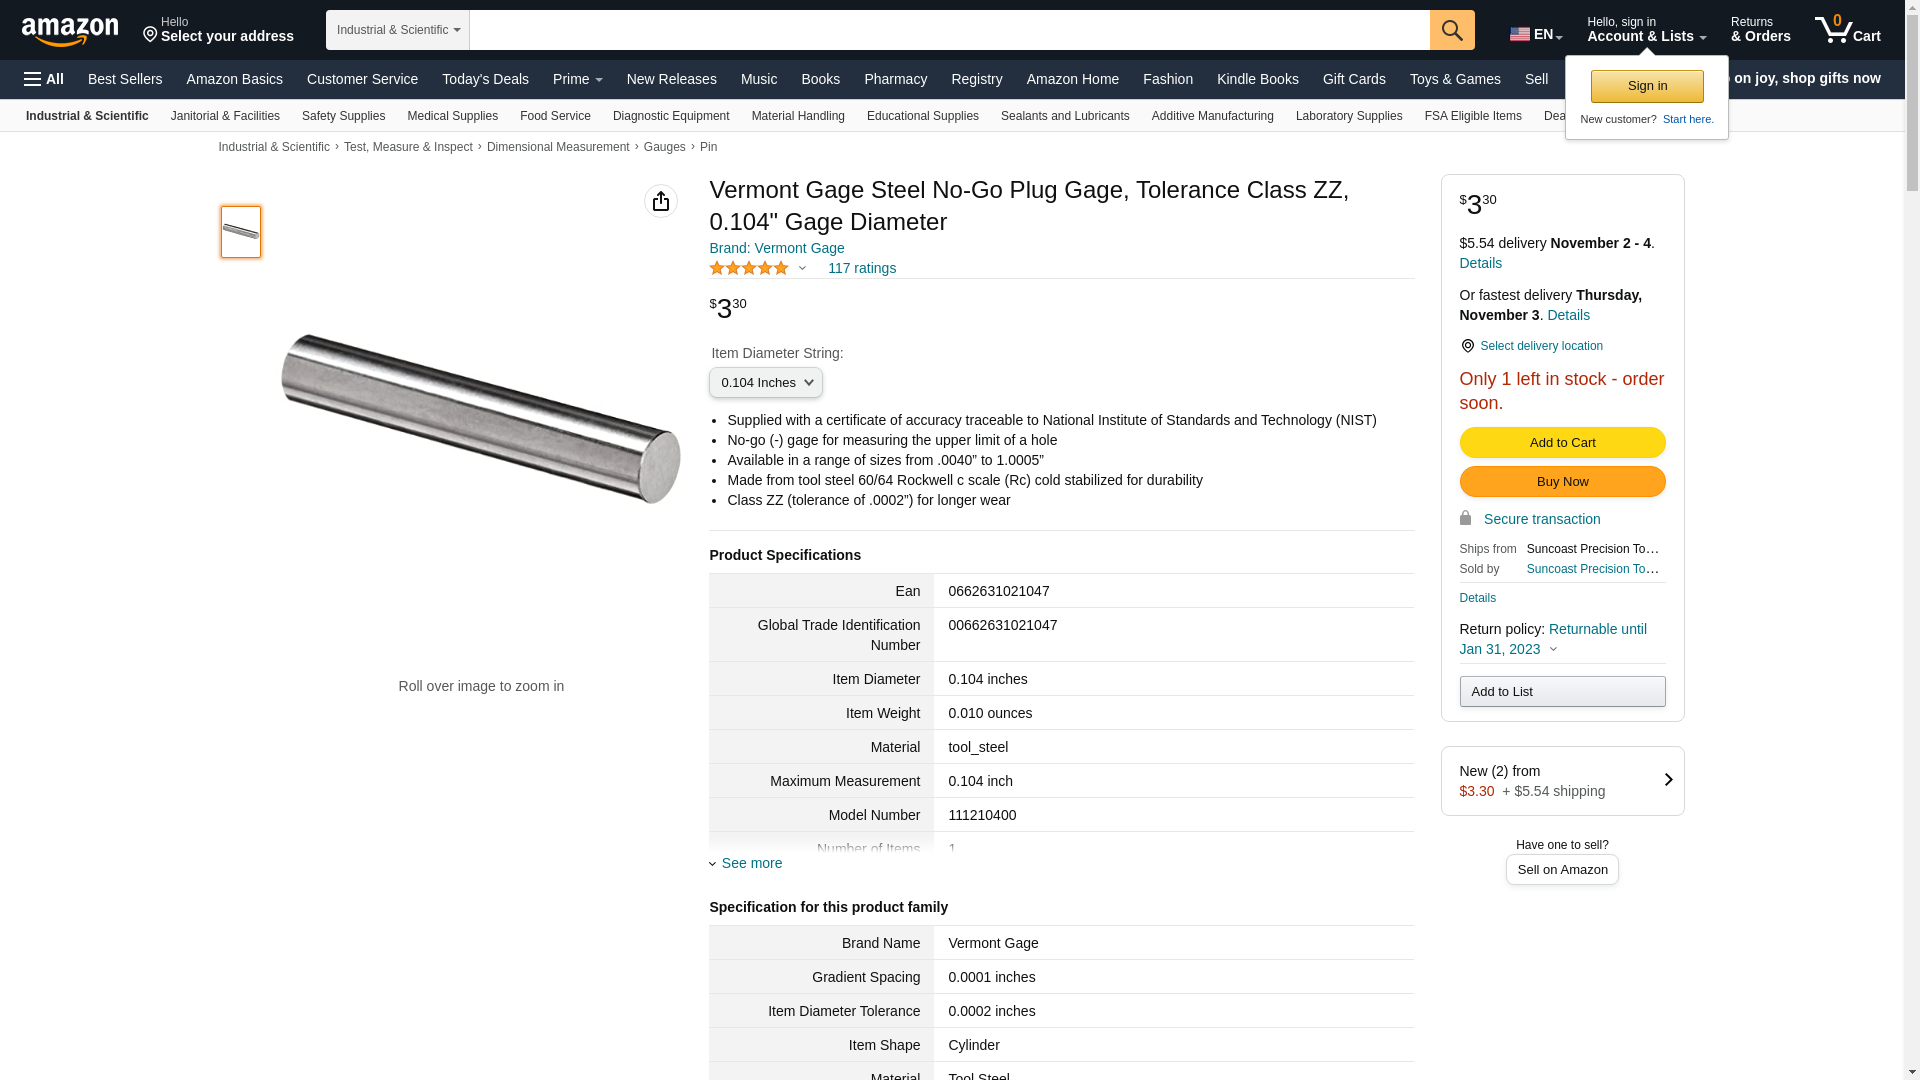Click the delivery location pin icon

pos(1467,346)
